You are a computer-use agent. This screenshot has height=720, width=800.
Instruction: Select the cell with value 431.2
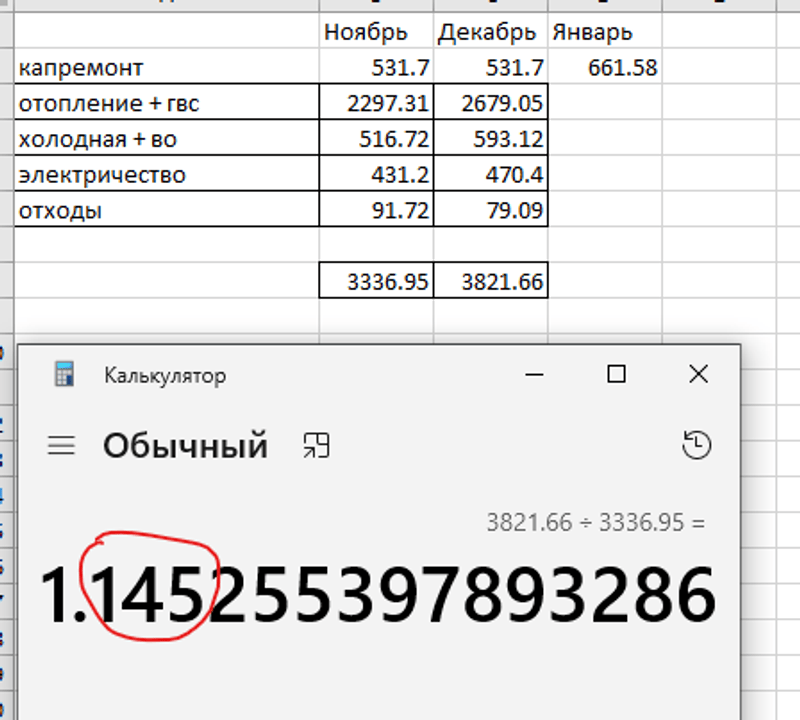tap(376, 173)
